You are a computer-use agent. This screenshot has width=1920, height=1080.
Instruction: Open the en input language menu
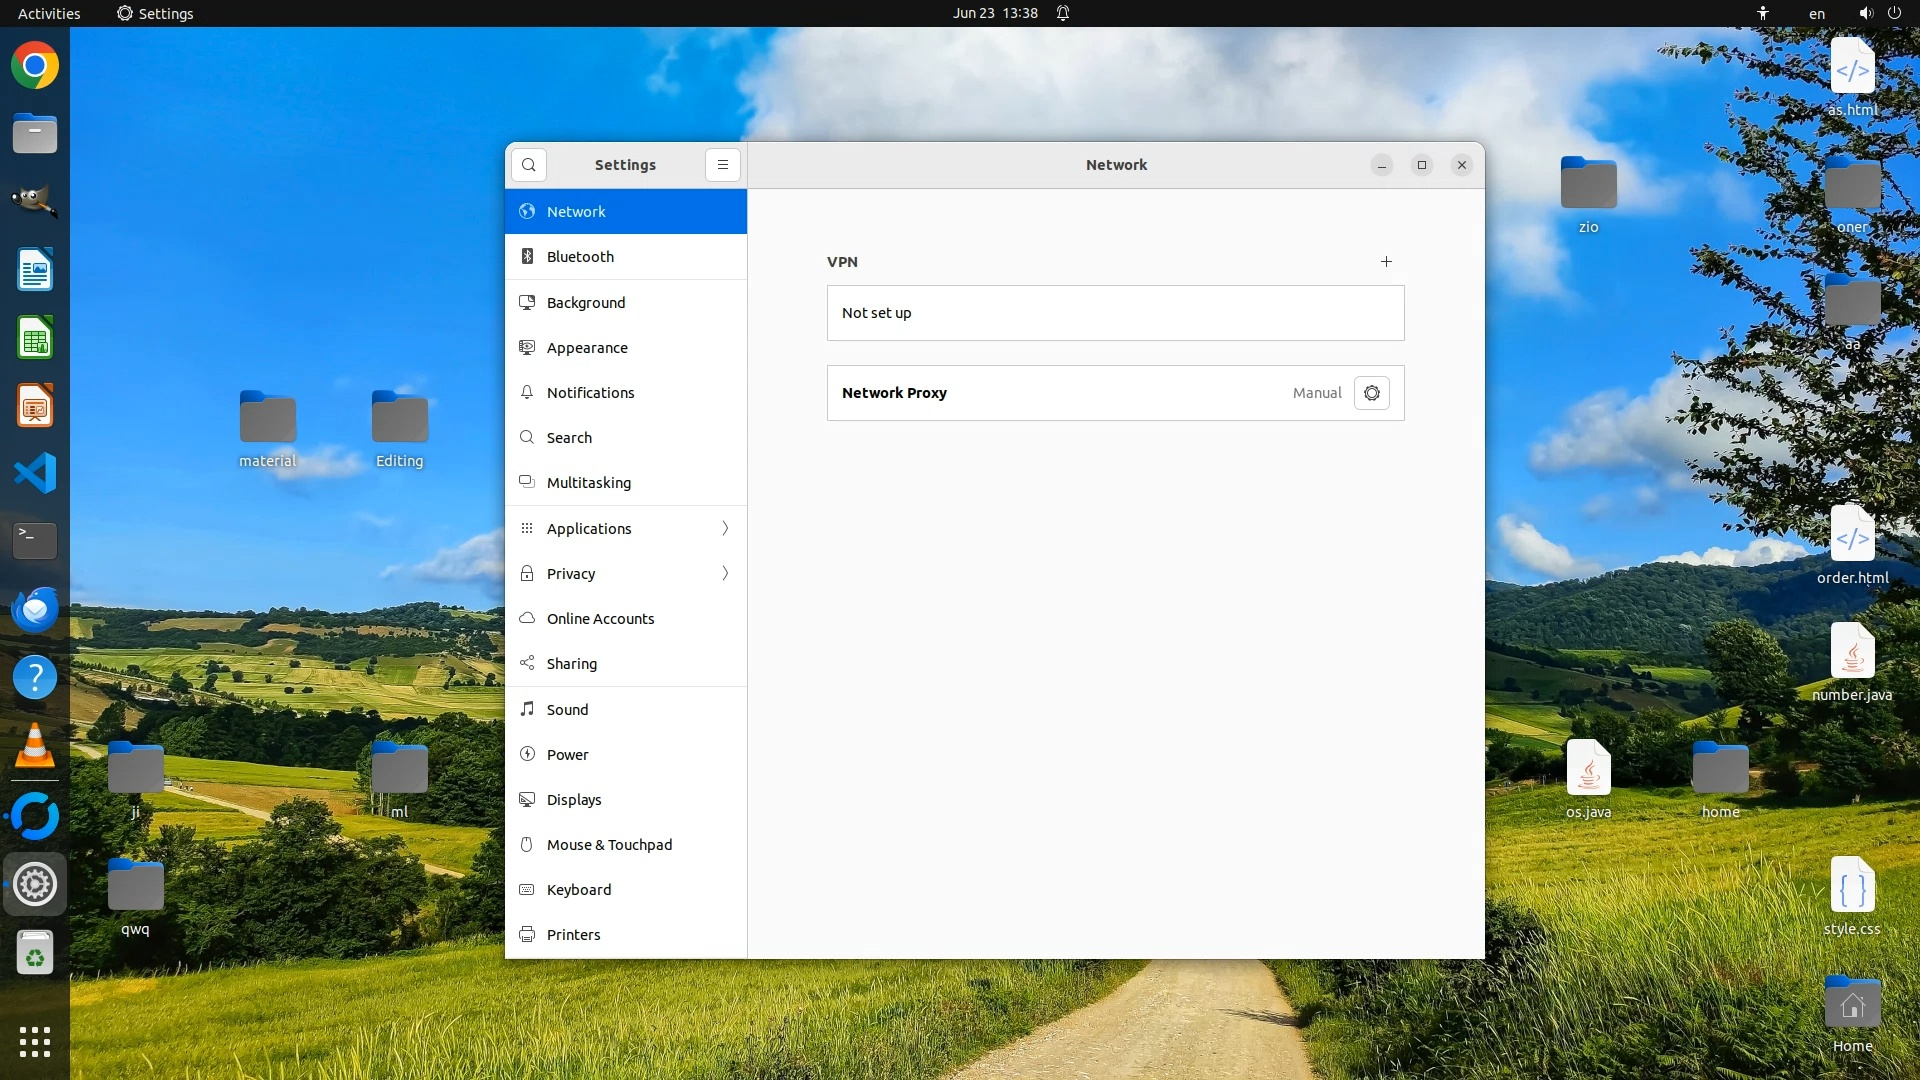pos(1816,14)
